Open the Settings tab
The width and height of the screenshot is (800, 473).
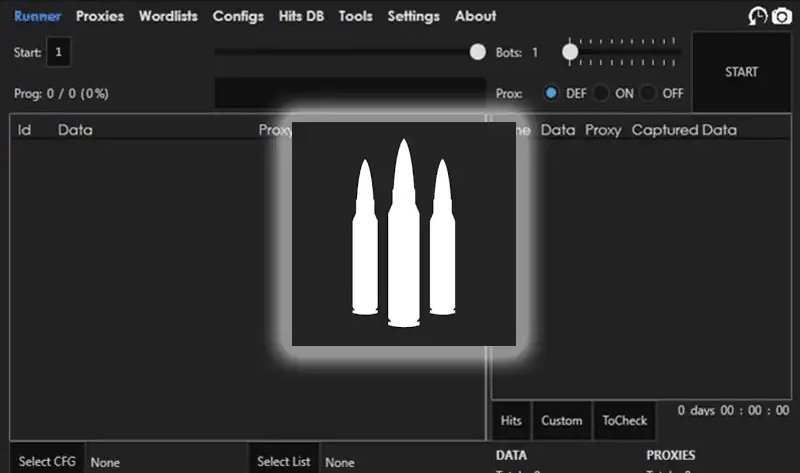pyautogui.click(x=414, y=16)
